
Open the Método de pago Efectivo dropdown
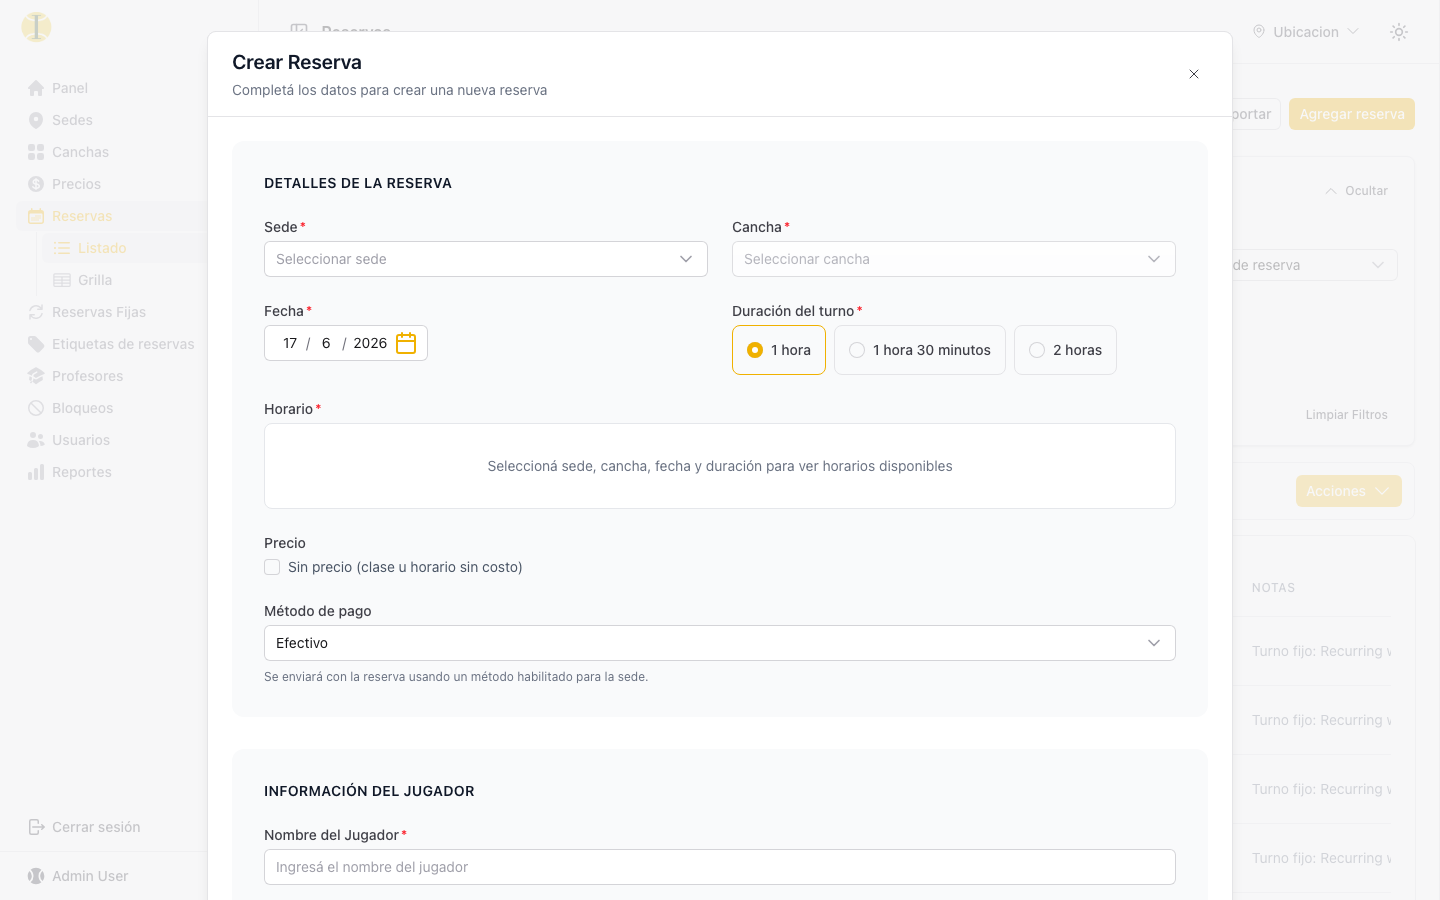720,643
